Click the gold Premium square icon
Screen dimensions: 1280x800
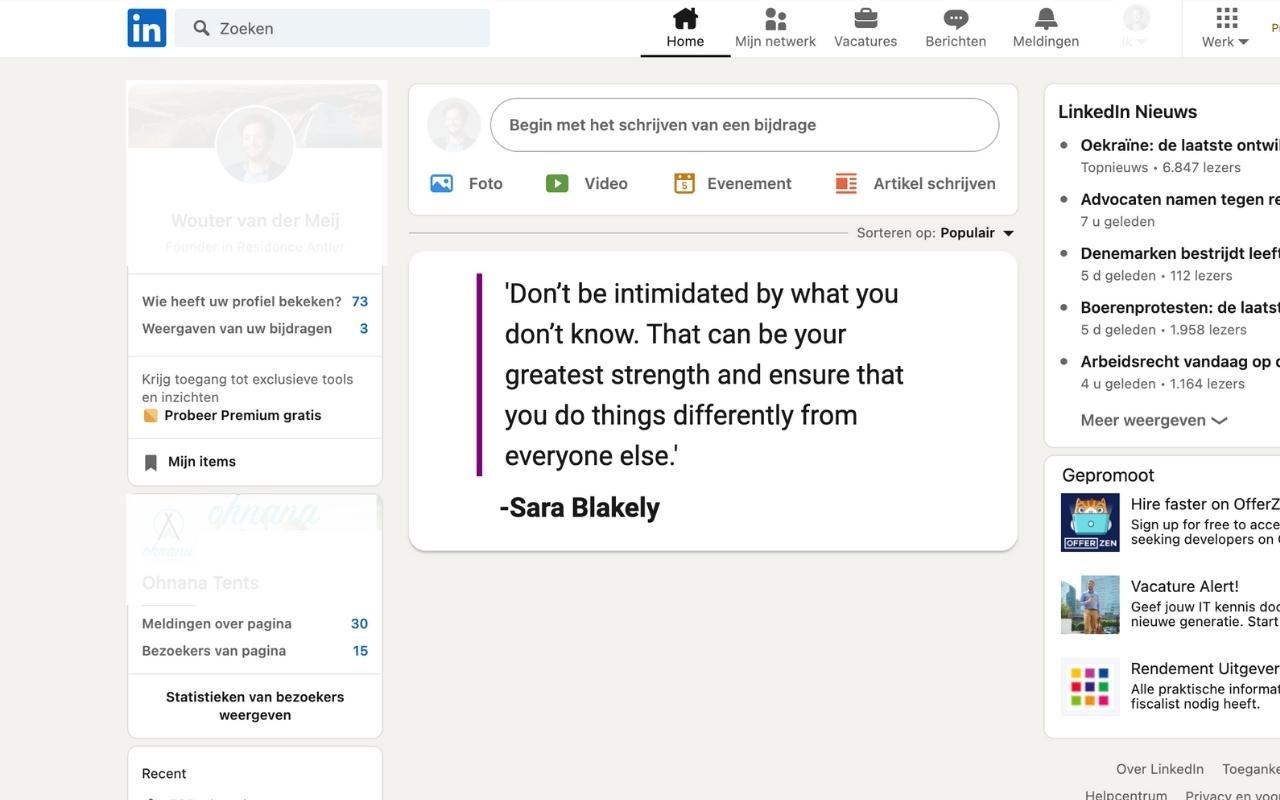[150, 415]
